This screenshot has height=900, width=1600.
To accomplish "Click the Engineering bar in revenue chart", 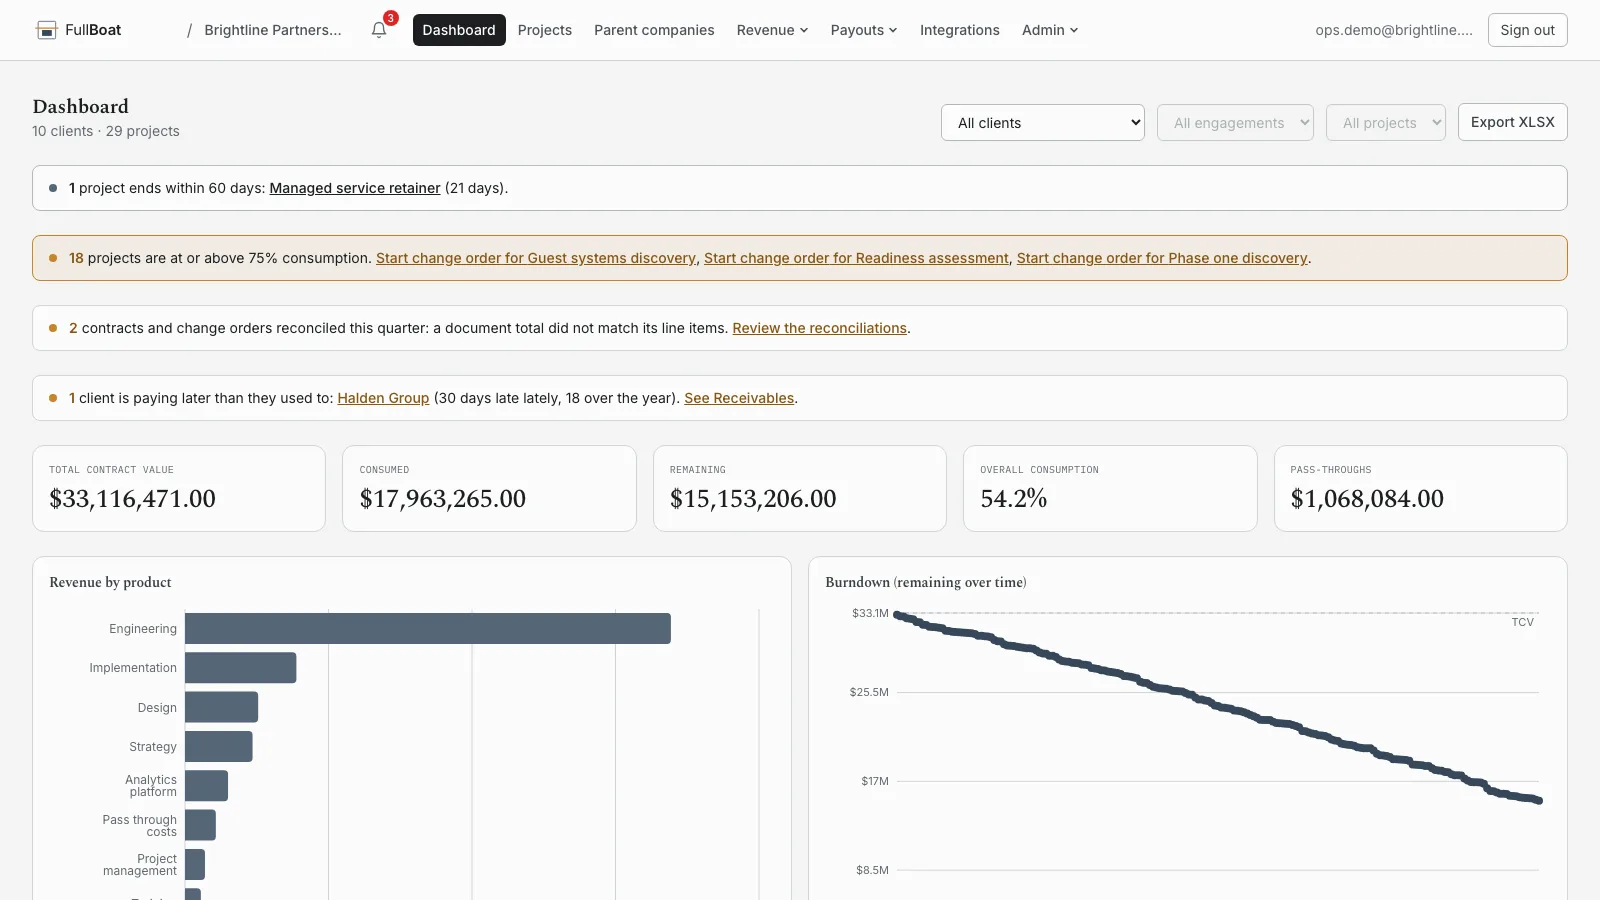I will coord(428,628).
